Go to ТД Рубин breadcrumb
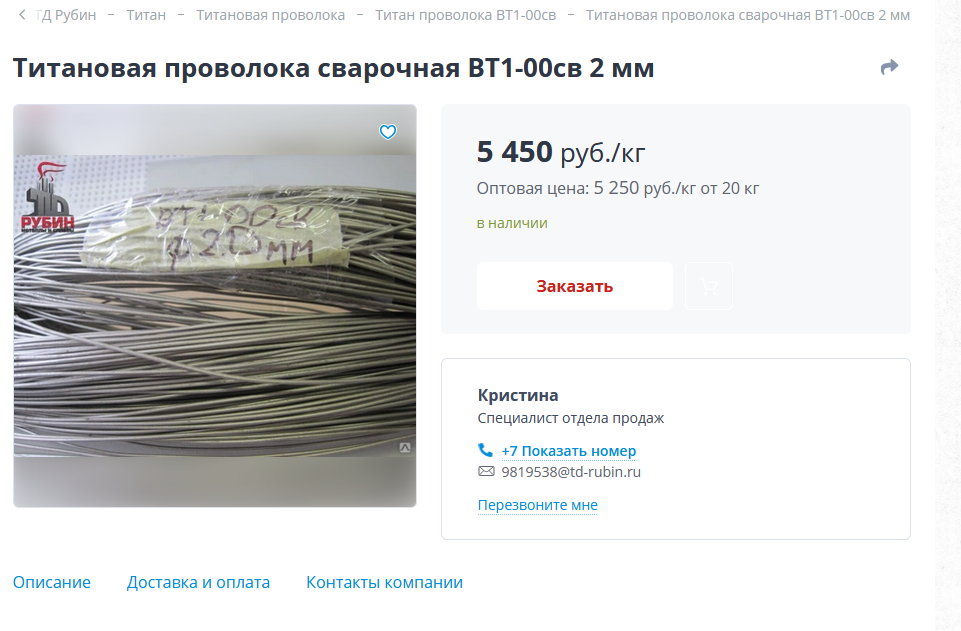 66,15
